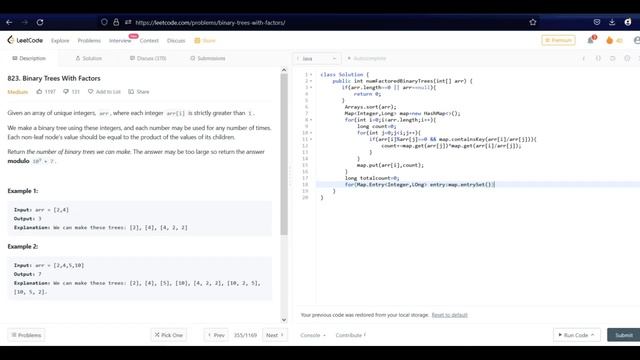Click the LeetCode logo

(25, 40)
